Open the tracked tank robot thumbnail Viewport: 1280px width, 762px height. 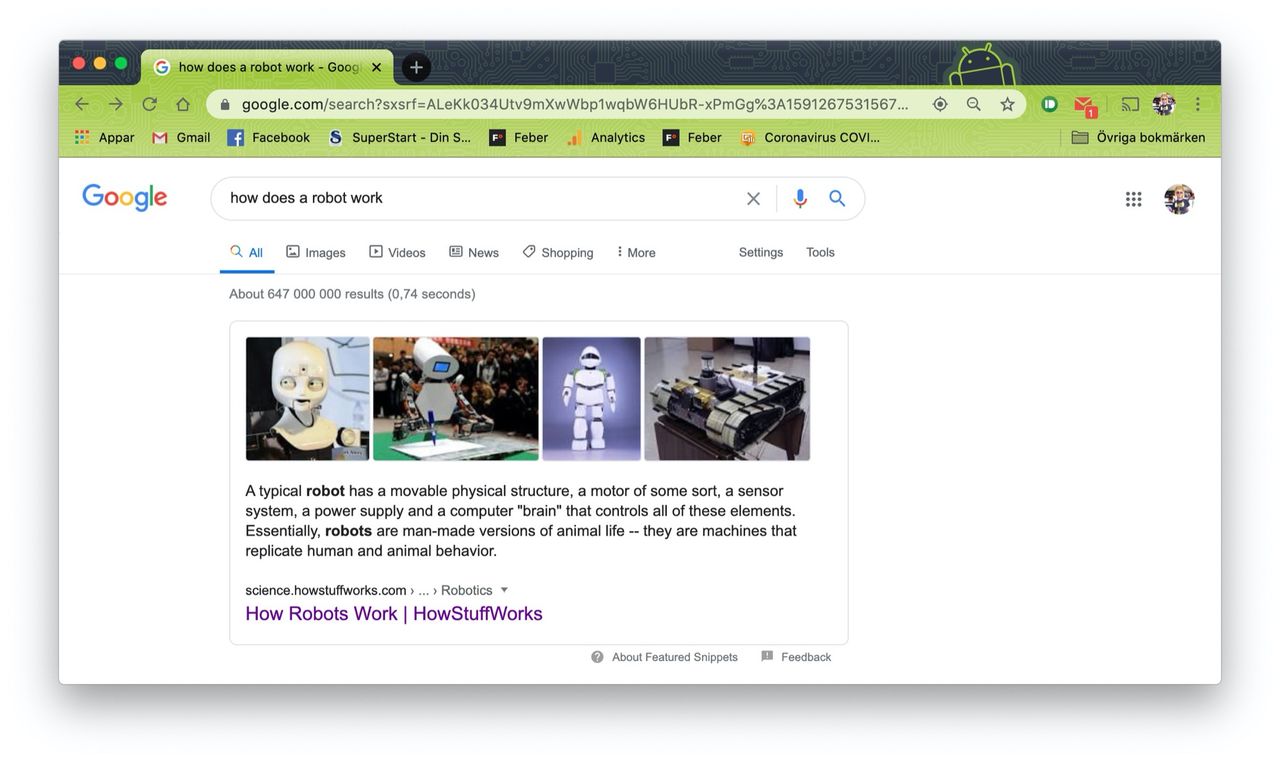tap(727, 399)
